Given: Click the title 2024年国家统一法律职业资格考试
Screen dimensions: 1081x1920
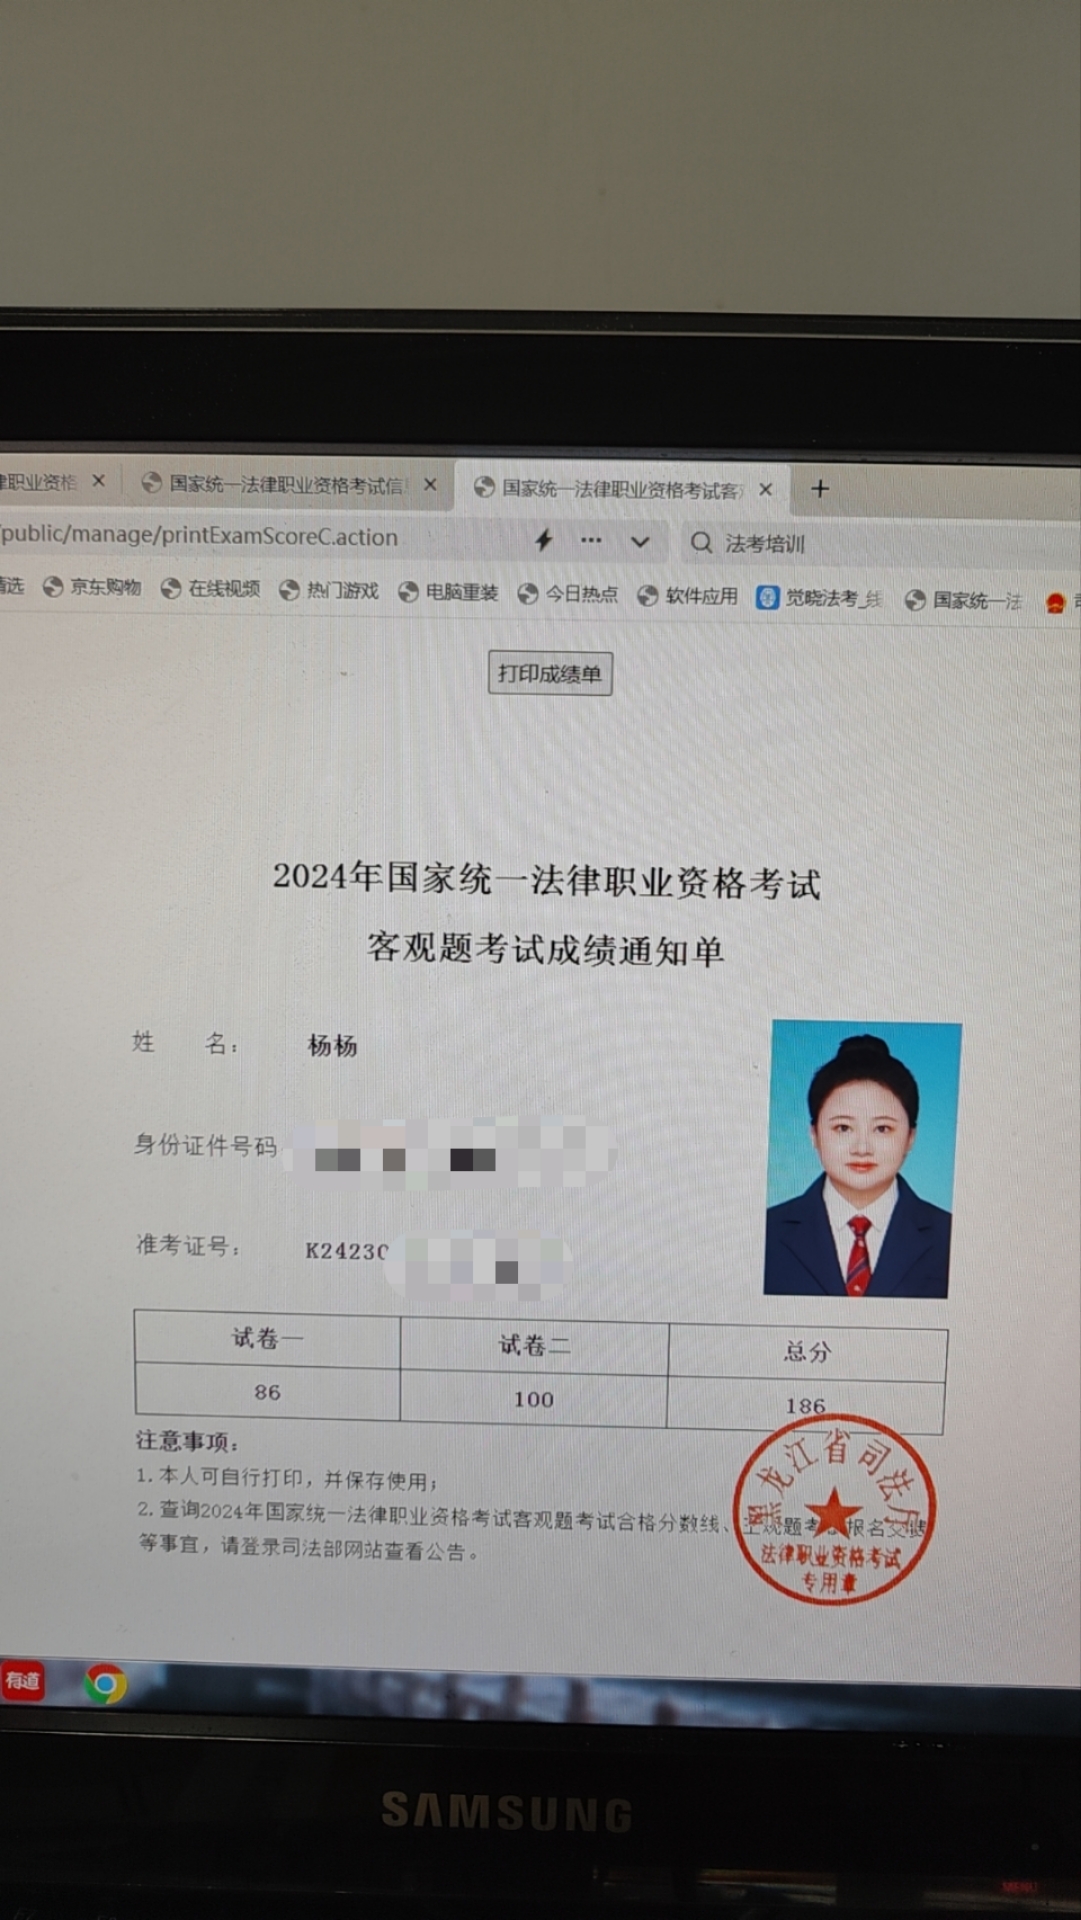Looking at the screenshot, I should pyautogui.click(x=547, y=880).
